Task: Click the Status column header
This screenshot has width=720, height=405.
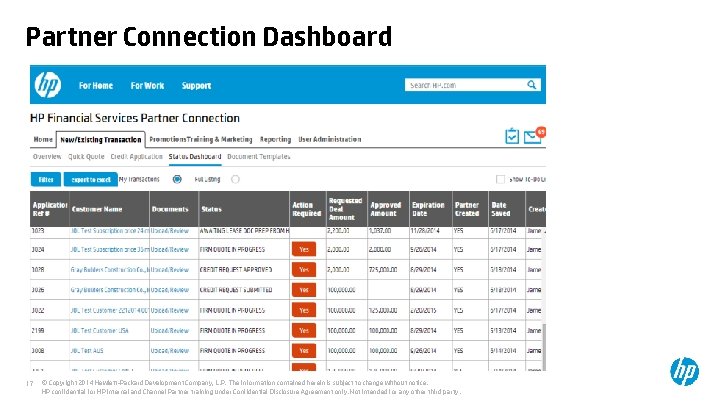Action: (244, 209)
